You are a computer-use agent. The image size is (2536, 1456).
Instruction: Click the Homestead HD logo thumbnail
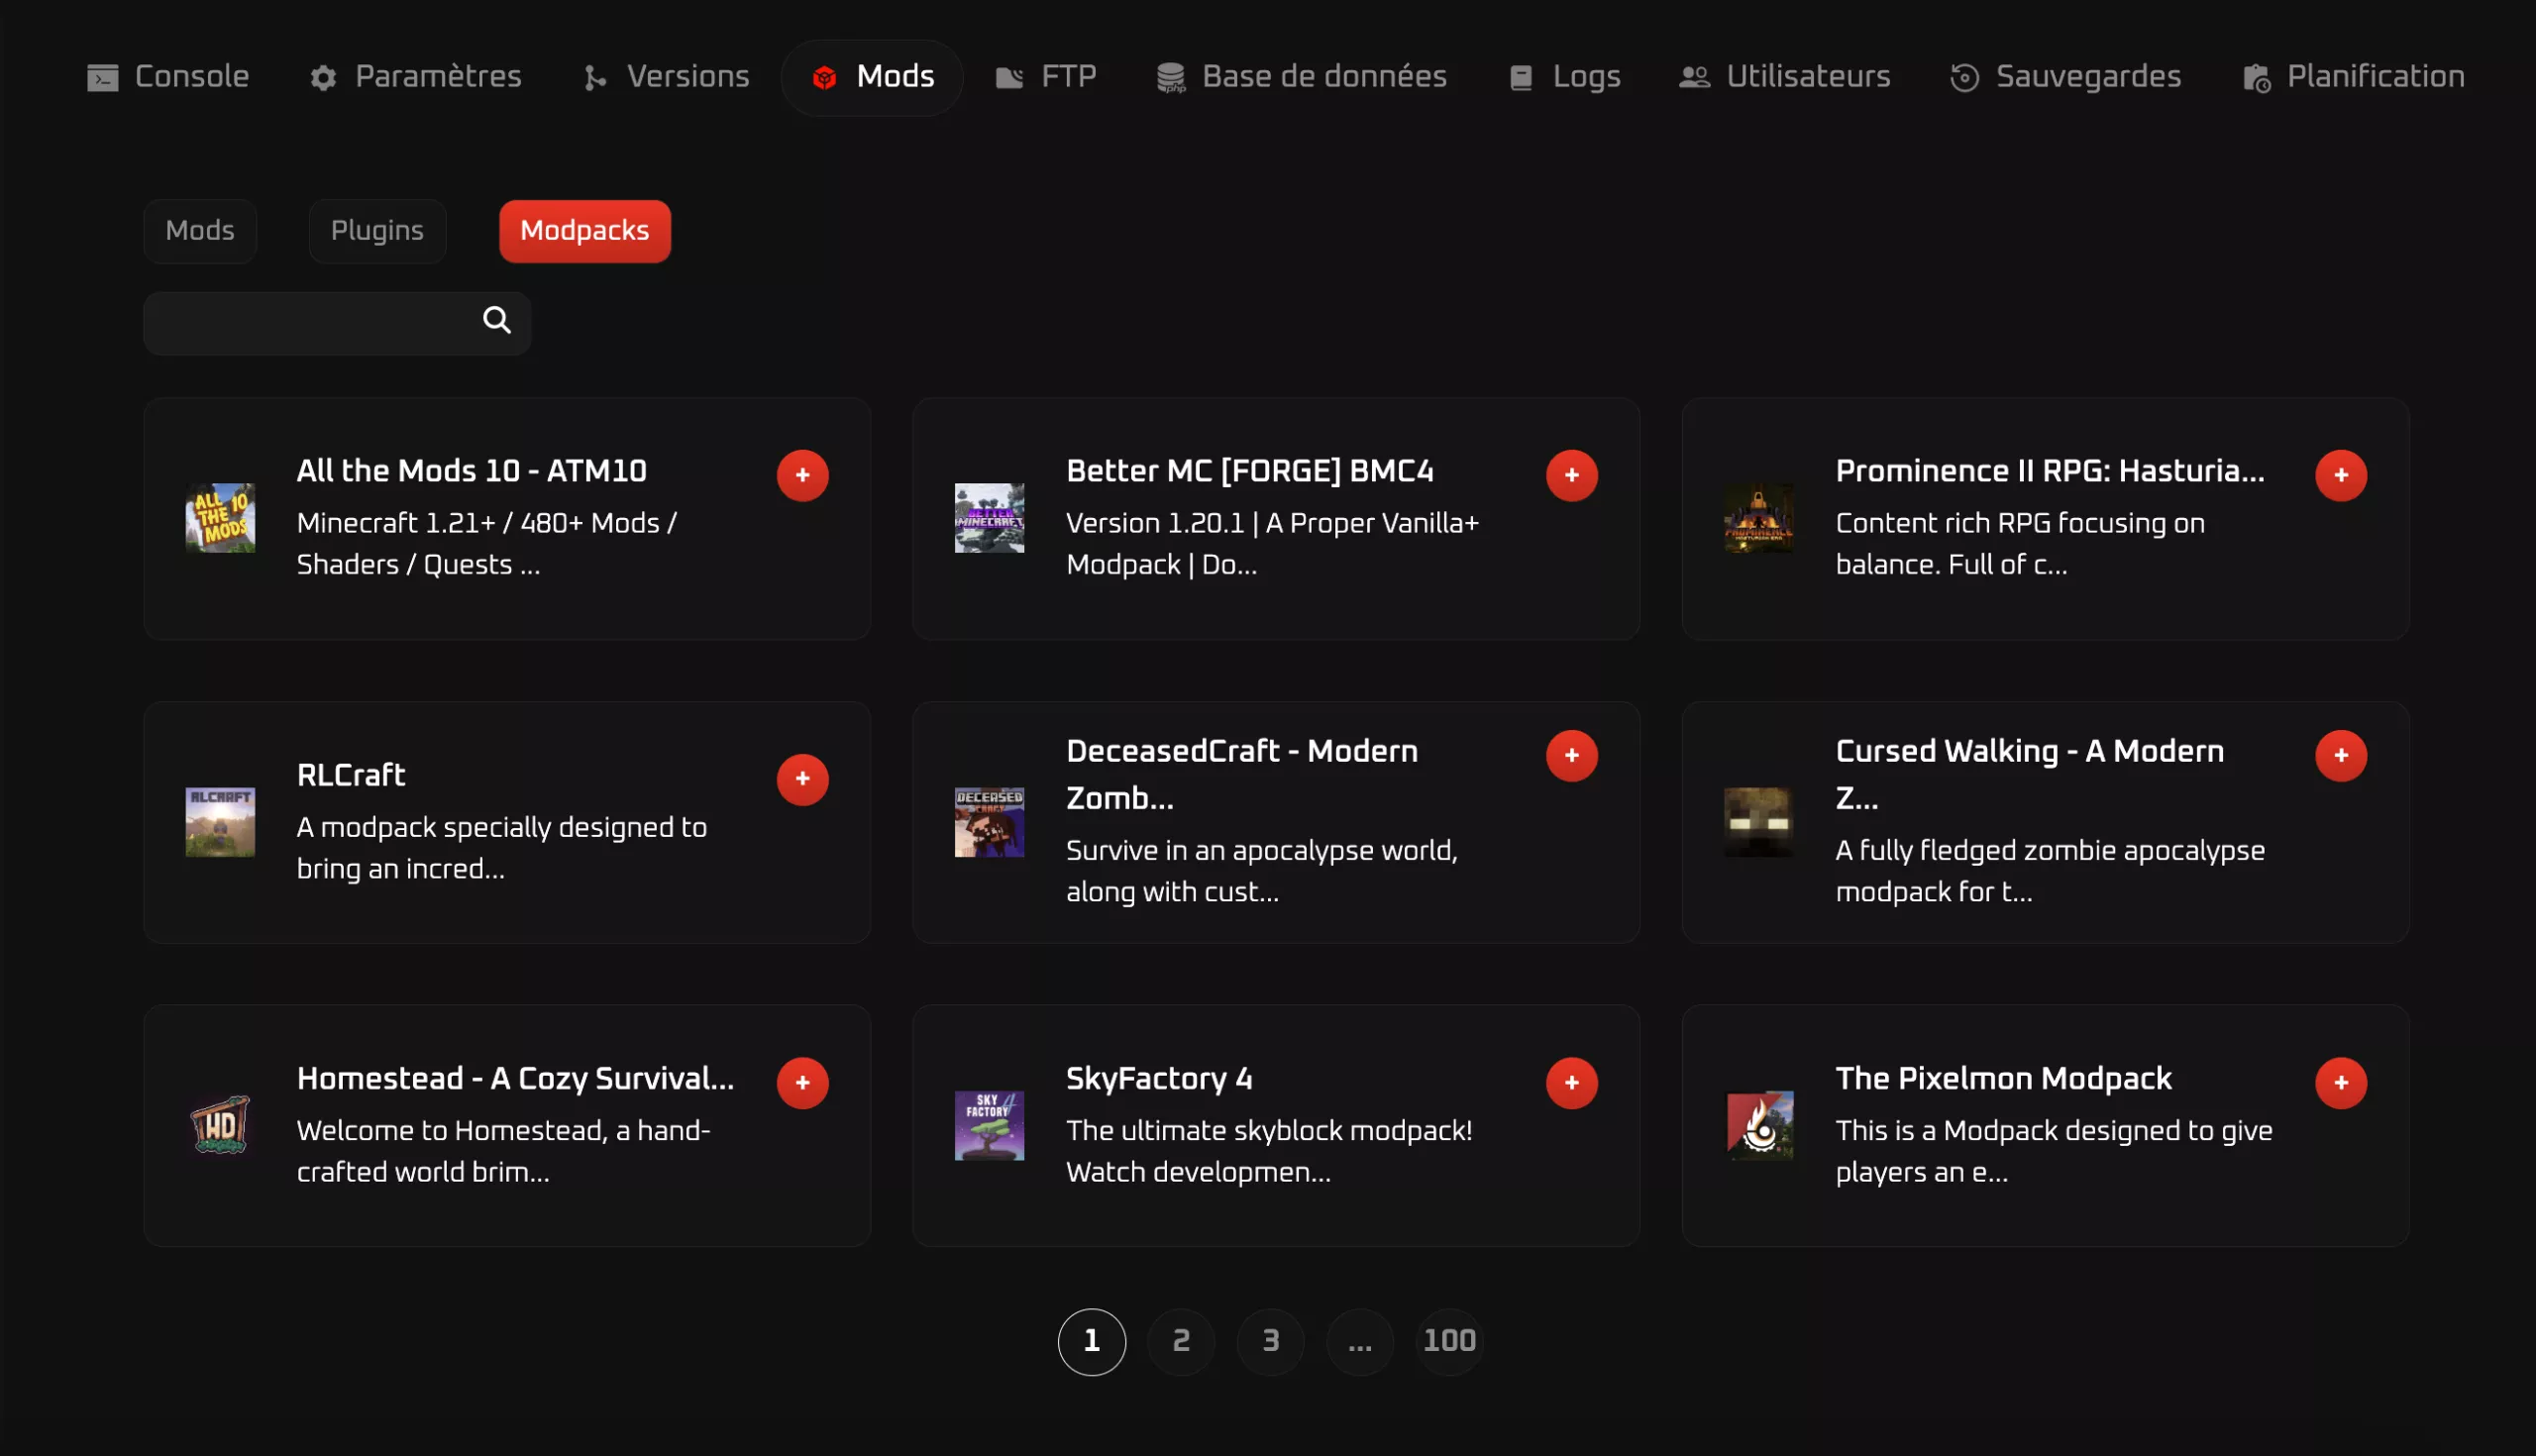click(x=220, y=1125)
